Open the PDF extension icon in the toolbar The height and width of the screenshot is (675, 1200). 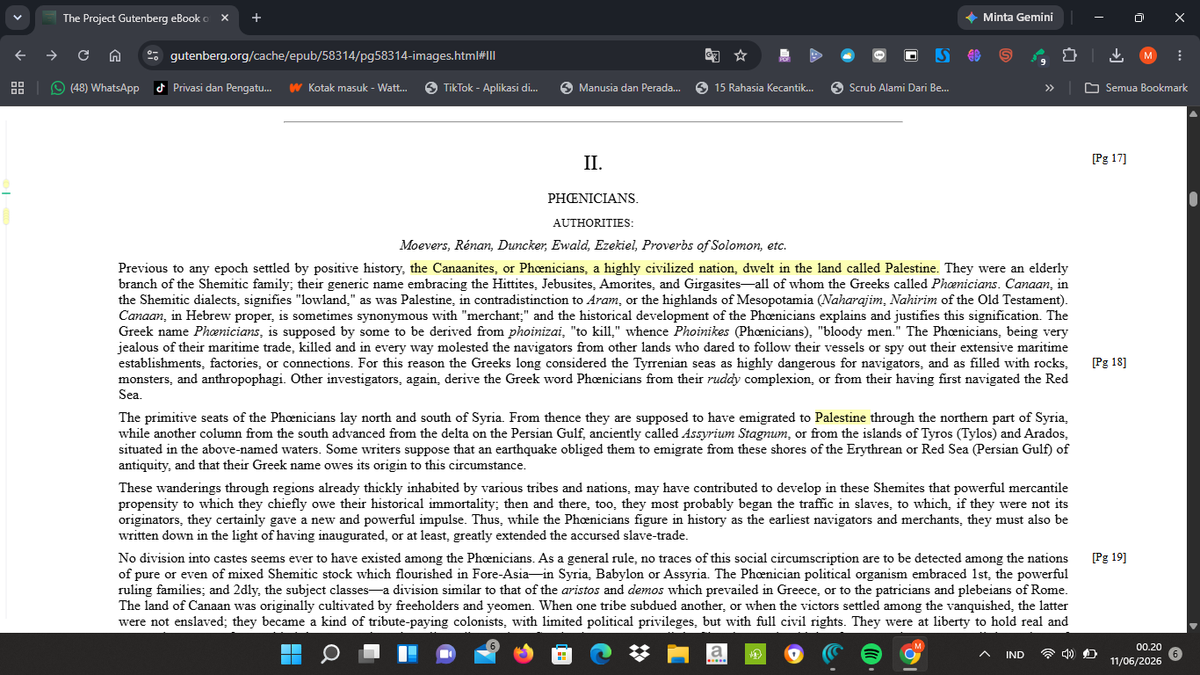pos(785,55)
